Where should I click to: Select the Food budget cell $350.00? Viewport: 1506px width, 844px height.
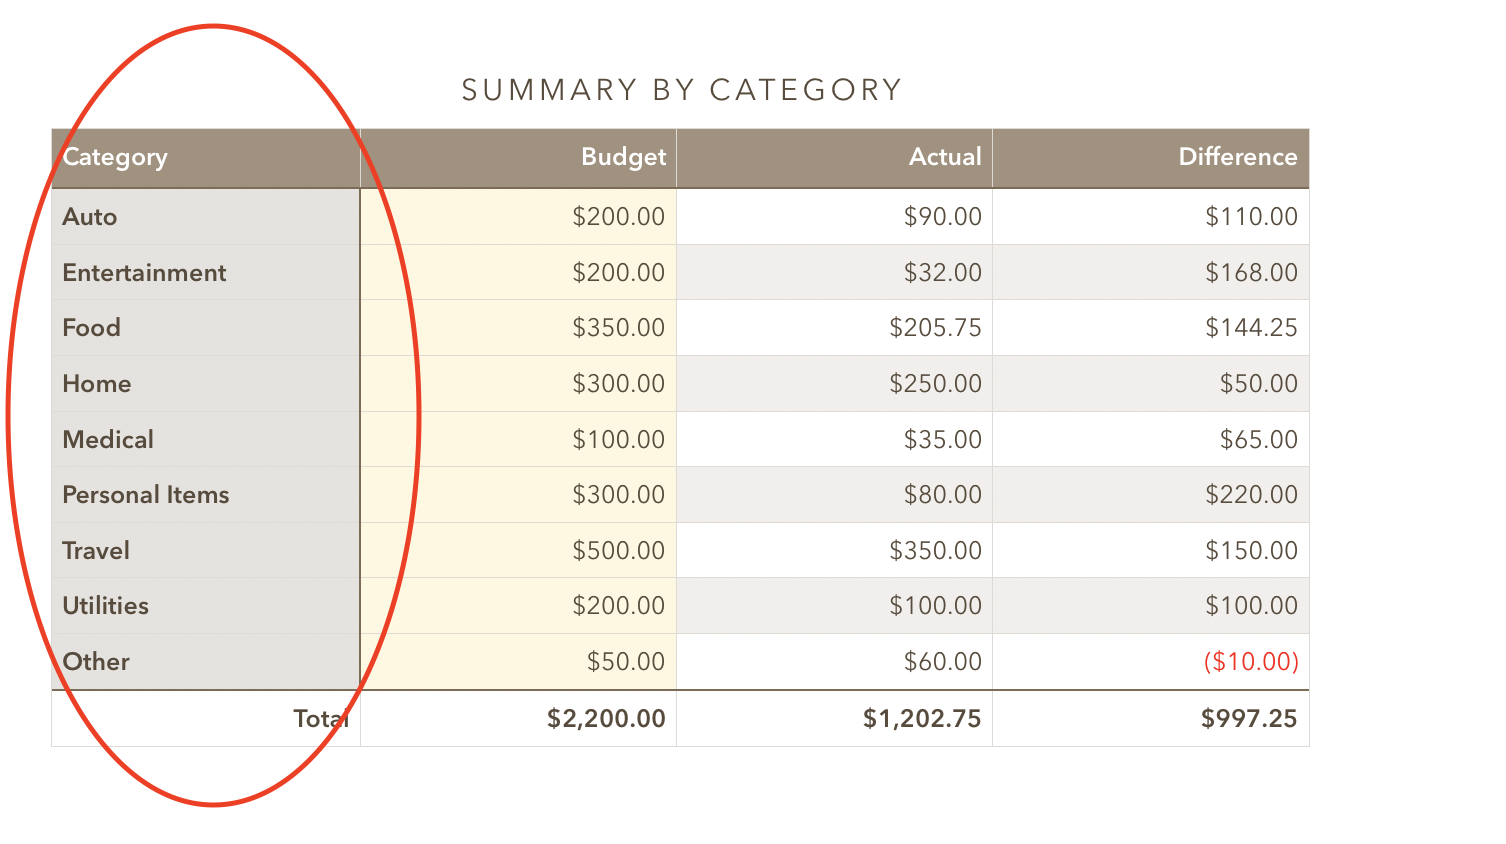pos(618,328)
